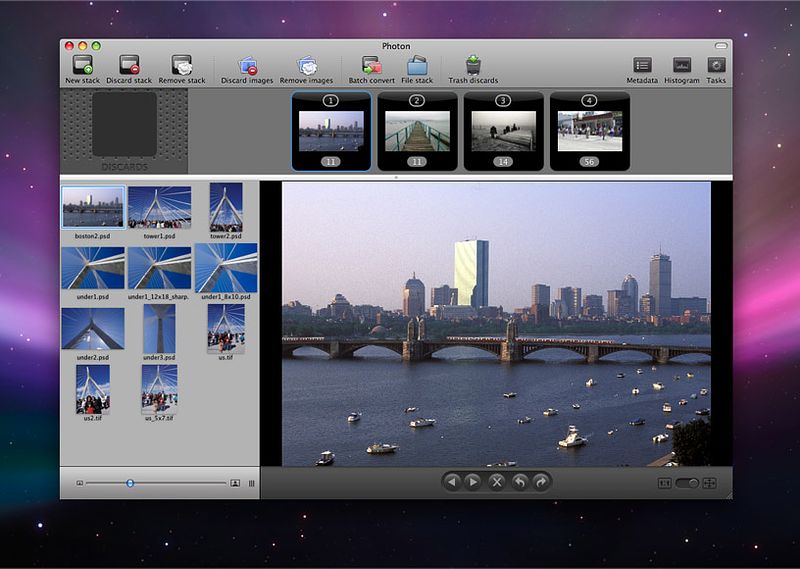Open the Tasks panel
Screen dimensions: 800x569
716,66
